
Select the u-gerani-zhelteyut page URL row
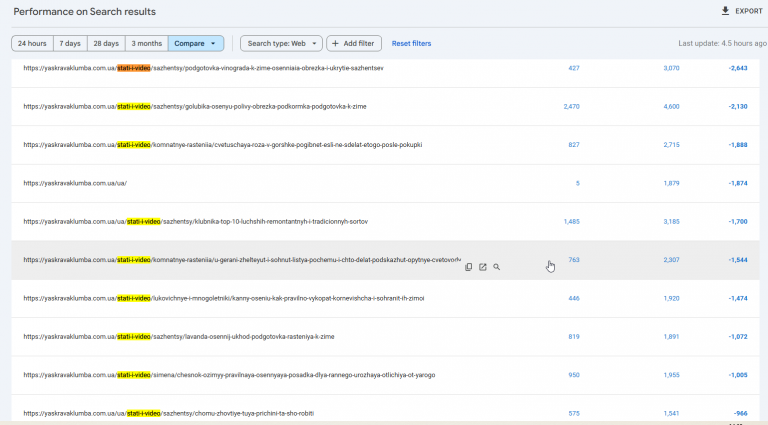coord(385,260)
